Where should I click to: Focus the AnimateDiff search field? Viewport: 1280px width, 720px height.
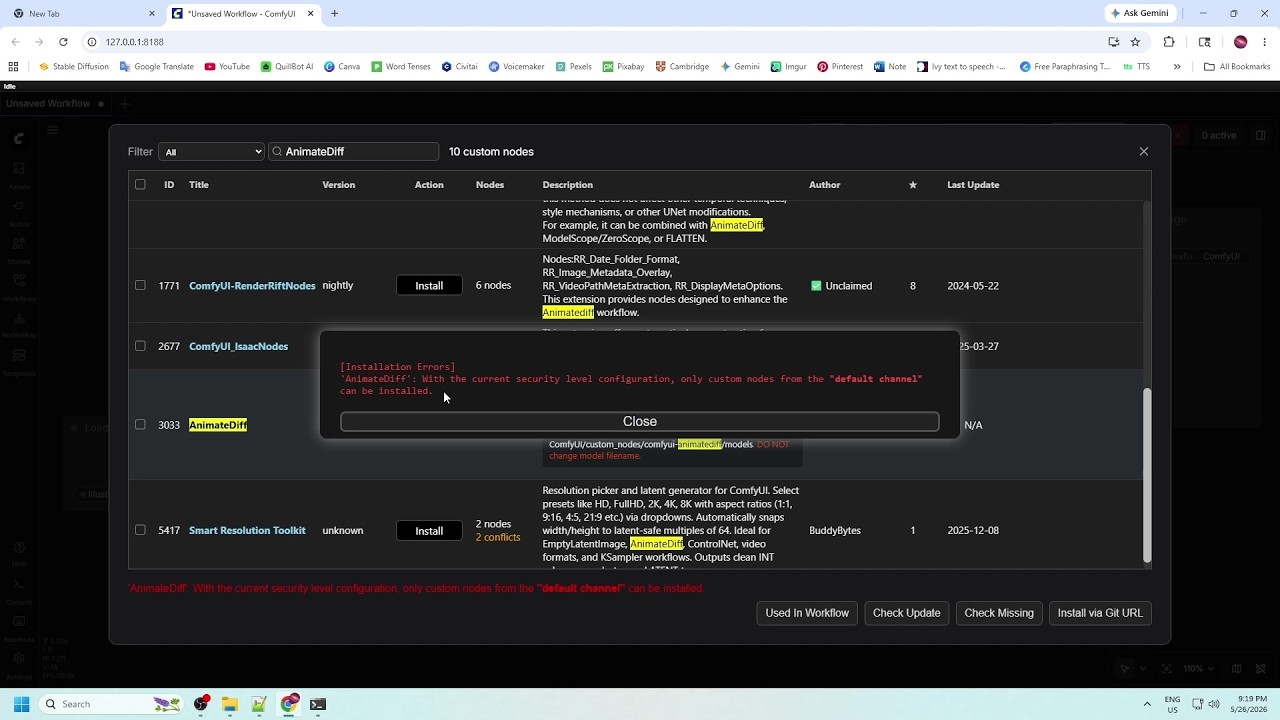354,152
